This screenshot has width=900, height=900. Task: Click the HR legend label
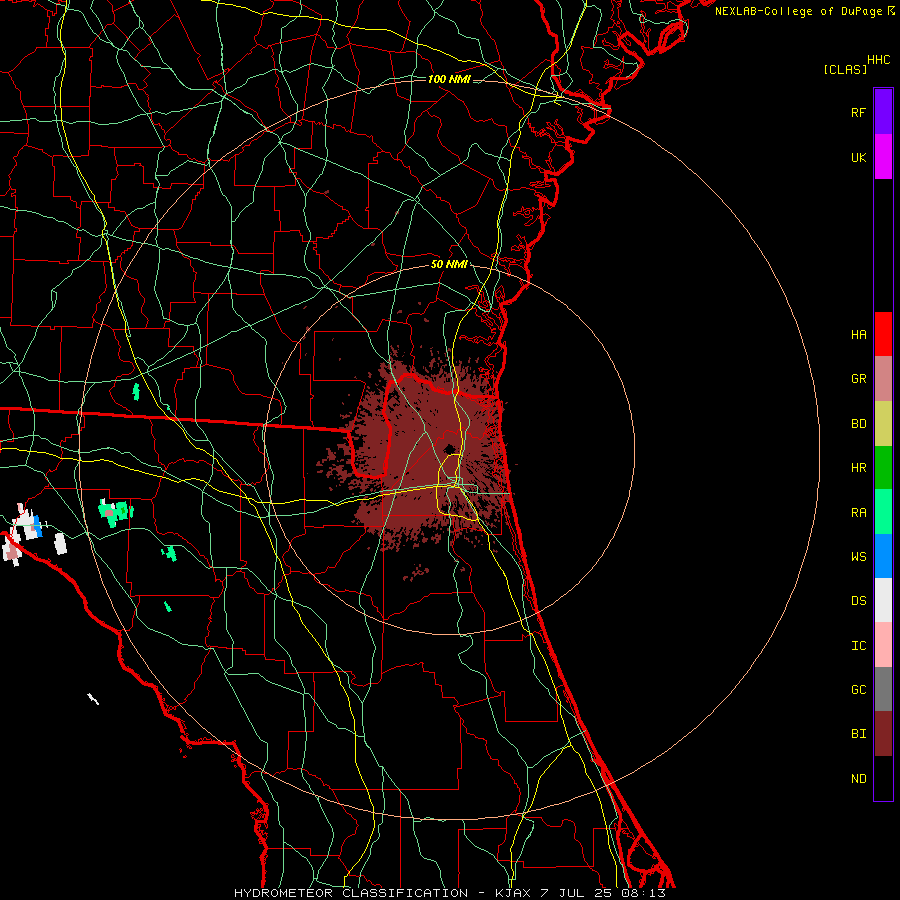[x=858, y=468]
